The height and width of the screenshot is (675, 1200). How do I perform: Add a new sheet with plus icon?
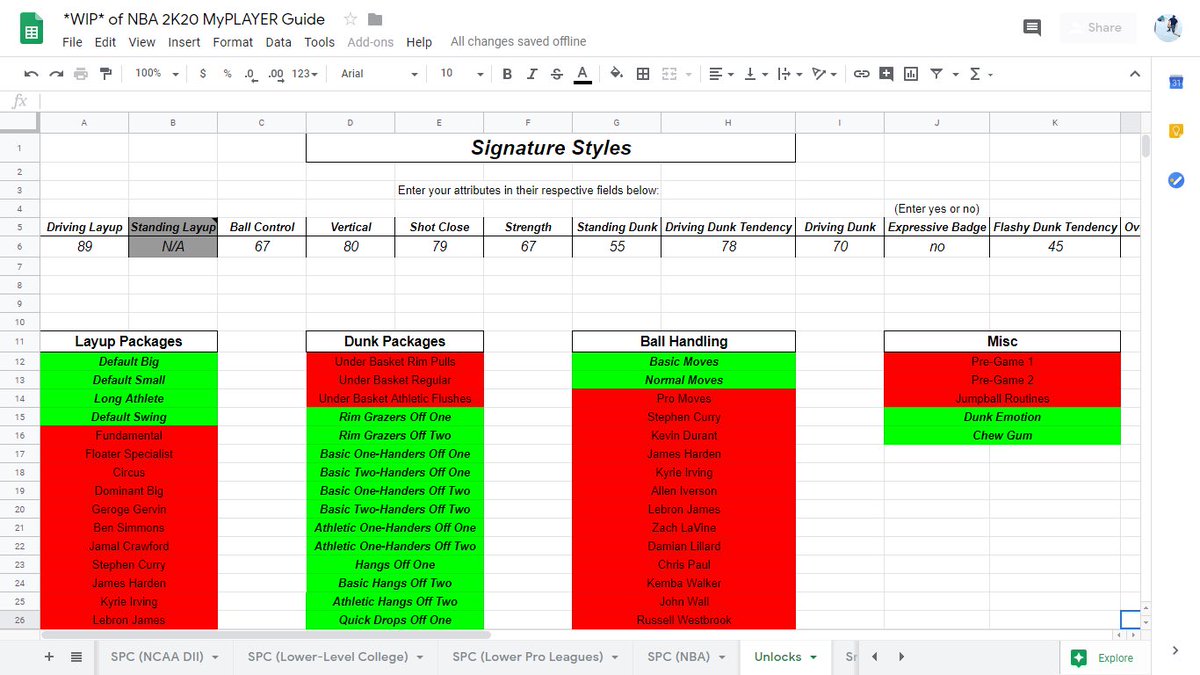pos(49,657)
